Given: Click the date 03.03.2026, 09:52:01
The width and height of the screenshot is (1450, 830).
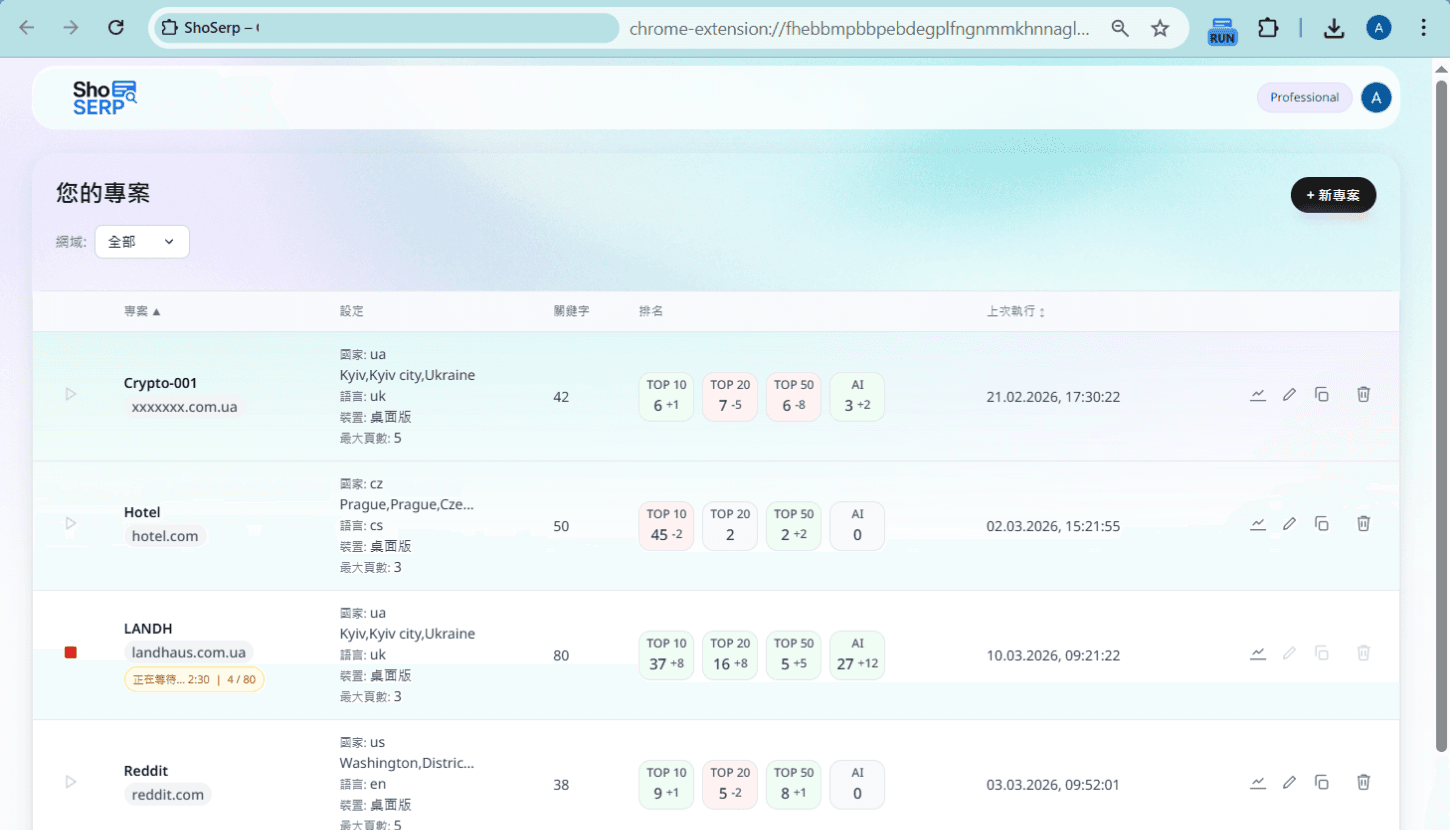Looking at the screenshot, I should tap(1053, 784).
